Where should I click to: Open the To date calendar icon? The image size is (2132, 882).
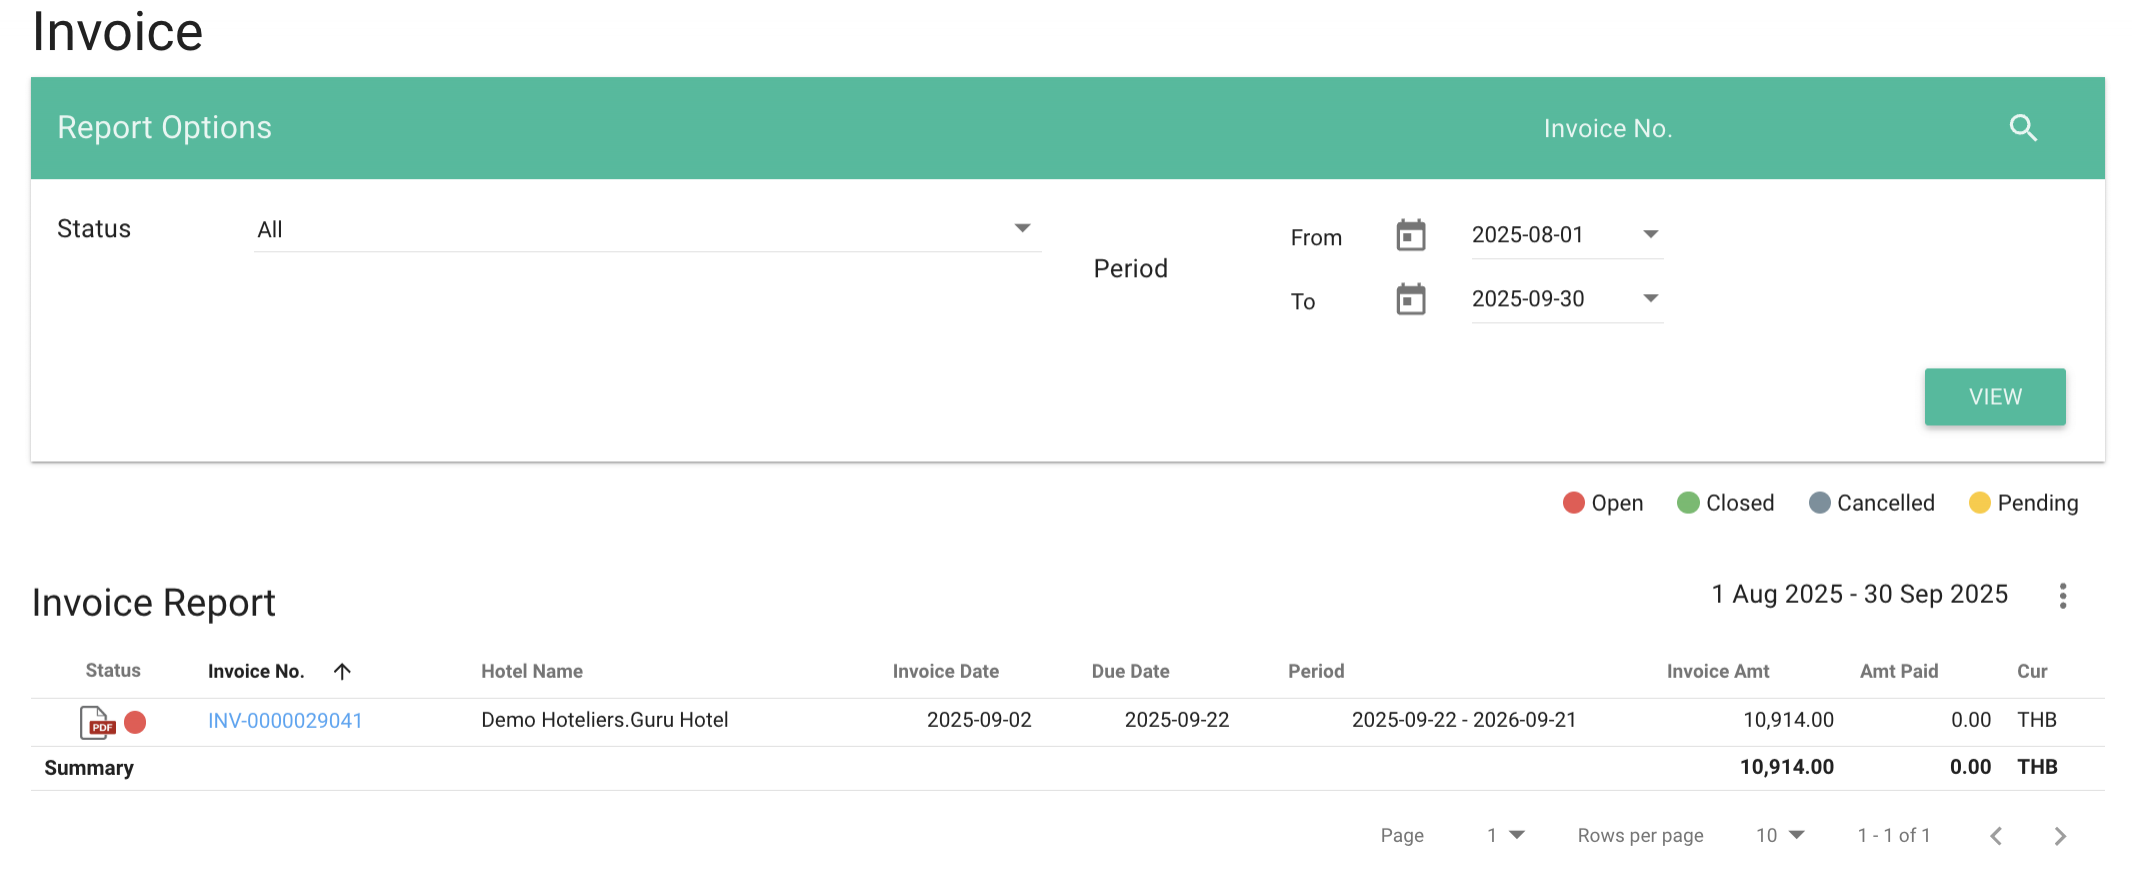1410,299
